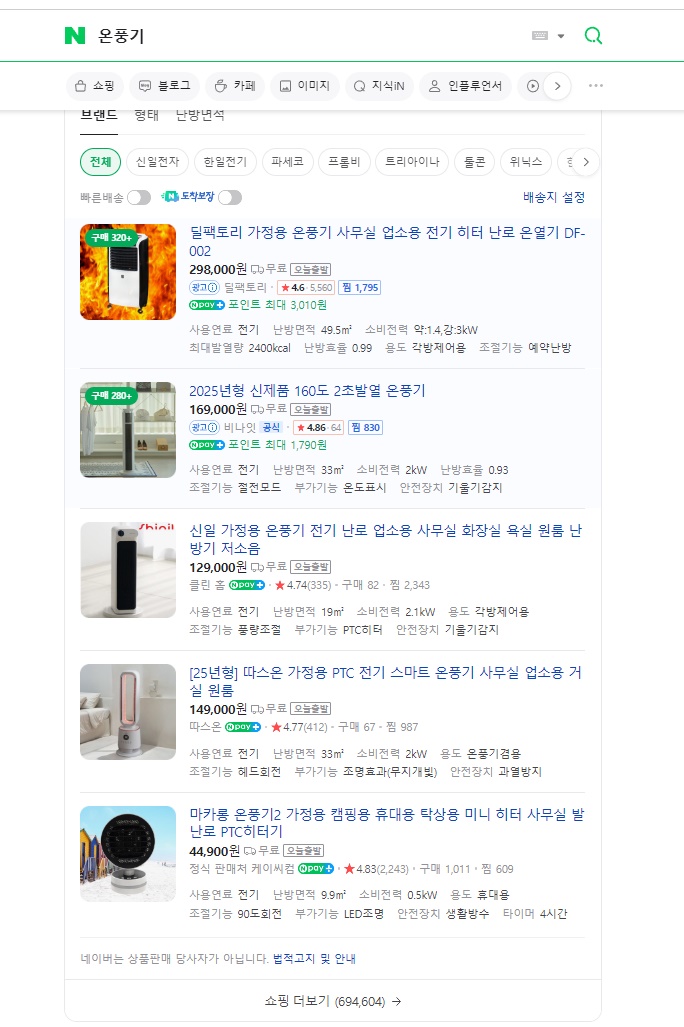Open the on-screen keyboard icon
The image size is (684, 1027).
coord(540,35)
